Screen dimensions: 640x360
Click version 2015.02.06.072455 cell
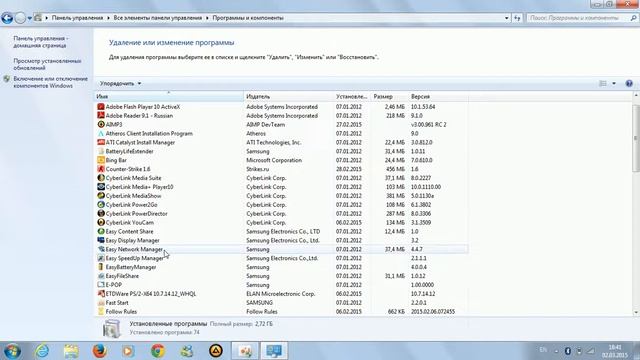(433, 312)
